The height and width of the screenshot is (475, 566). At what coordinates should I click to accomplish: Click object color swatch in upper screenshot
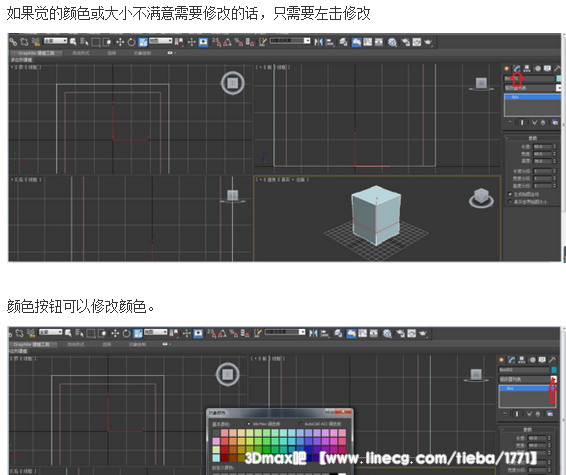pos(559,78)
